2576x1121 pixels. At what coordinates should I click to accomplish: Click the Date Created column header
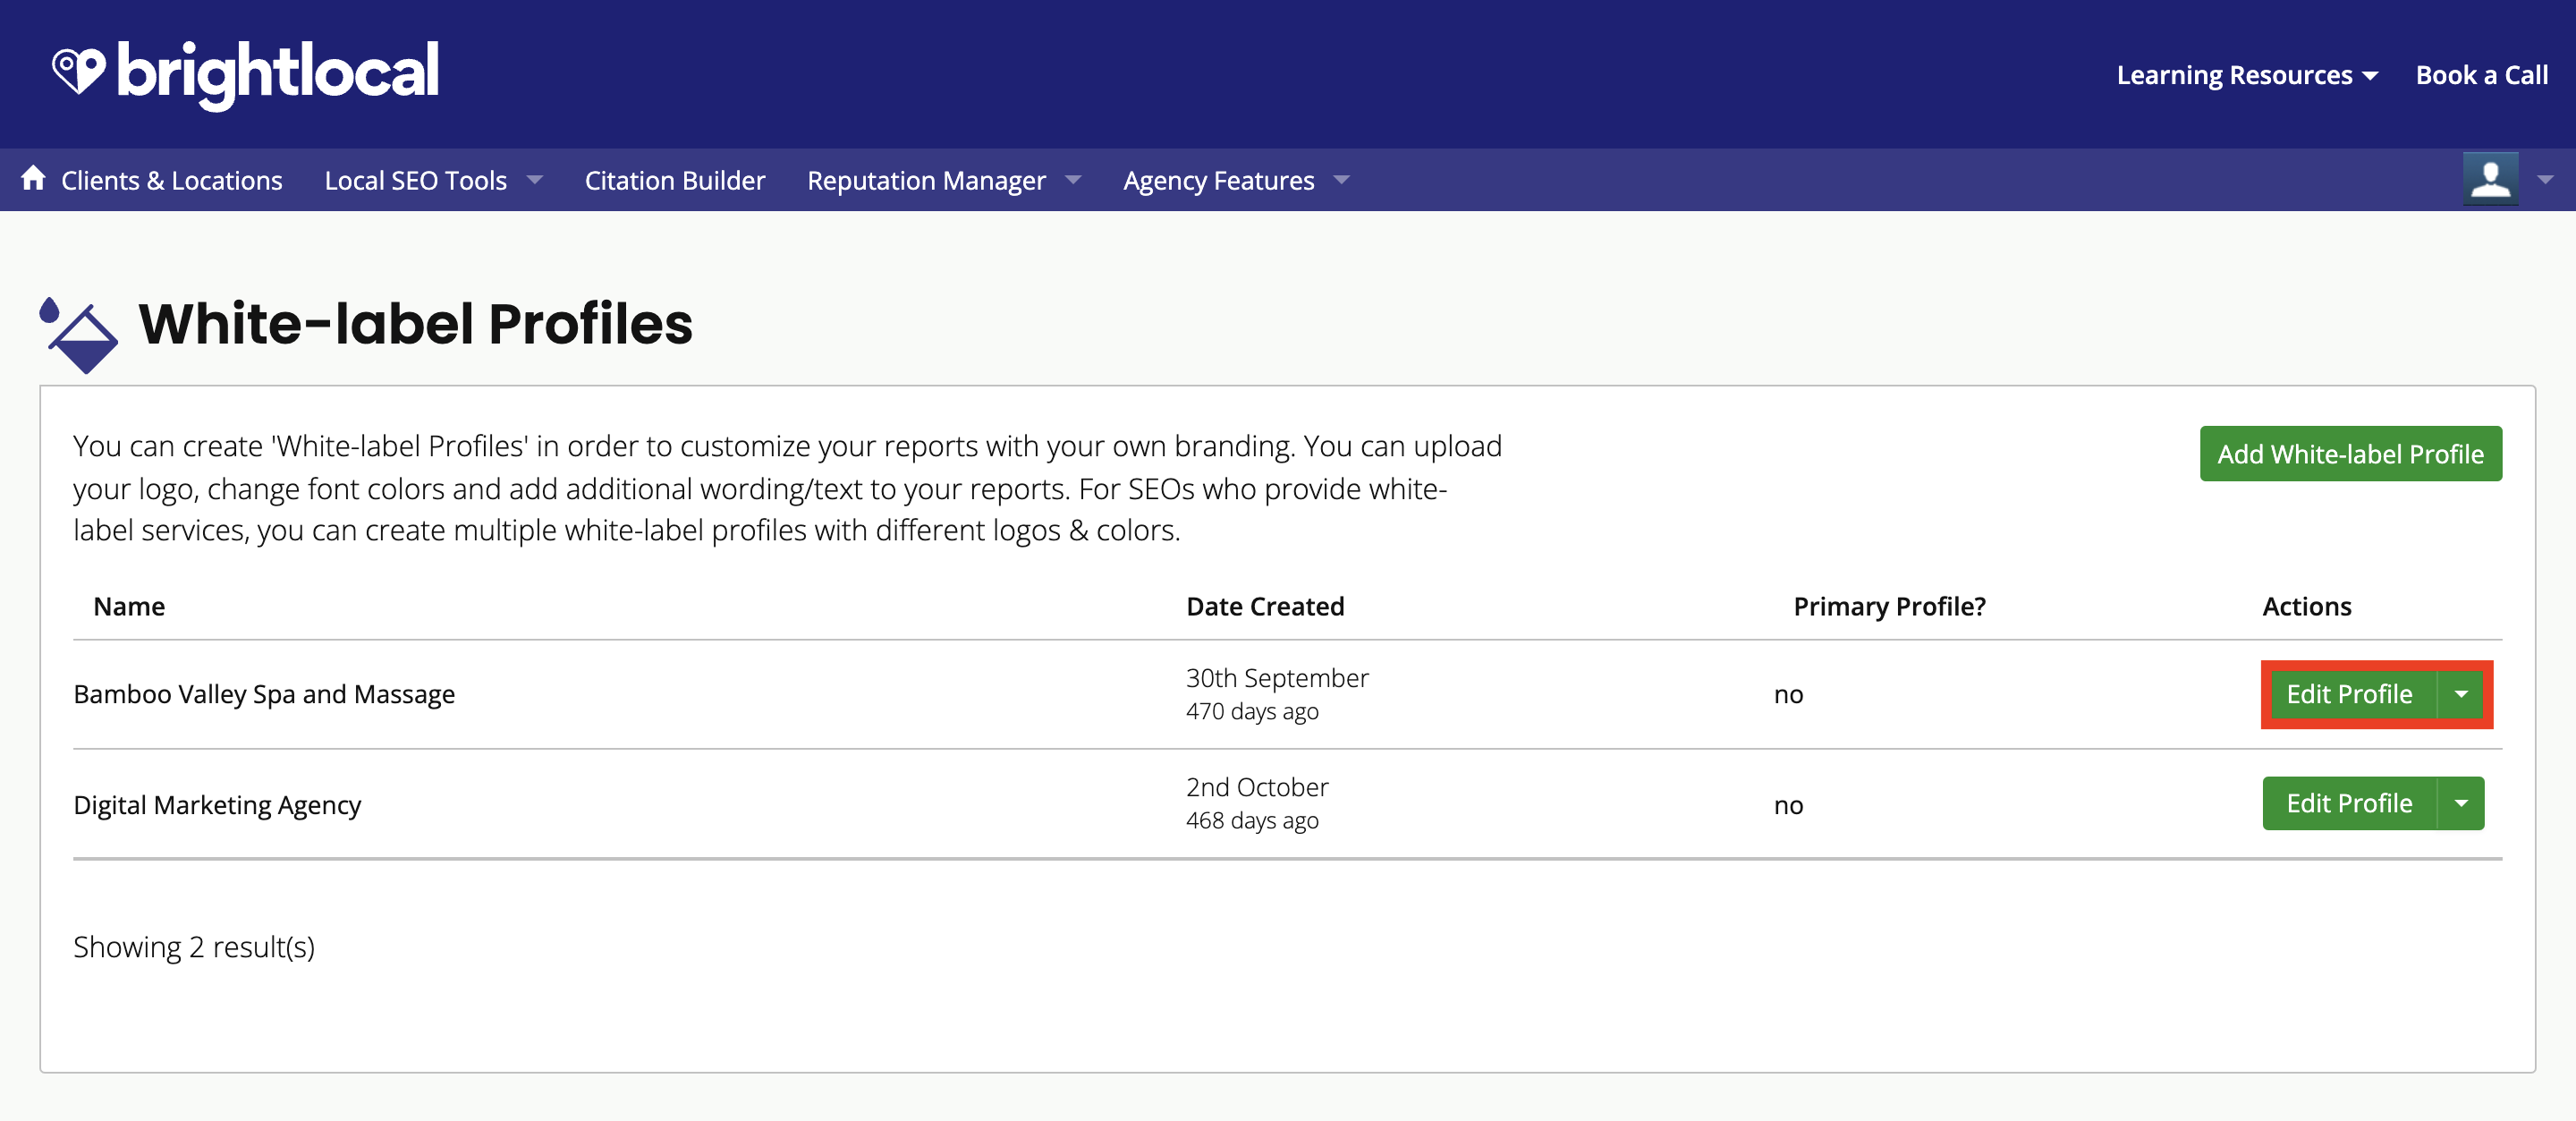click(x=1265, y=606)
